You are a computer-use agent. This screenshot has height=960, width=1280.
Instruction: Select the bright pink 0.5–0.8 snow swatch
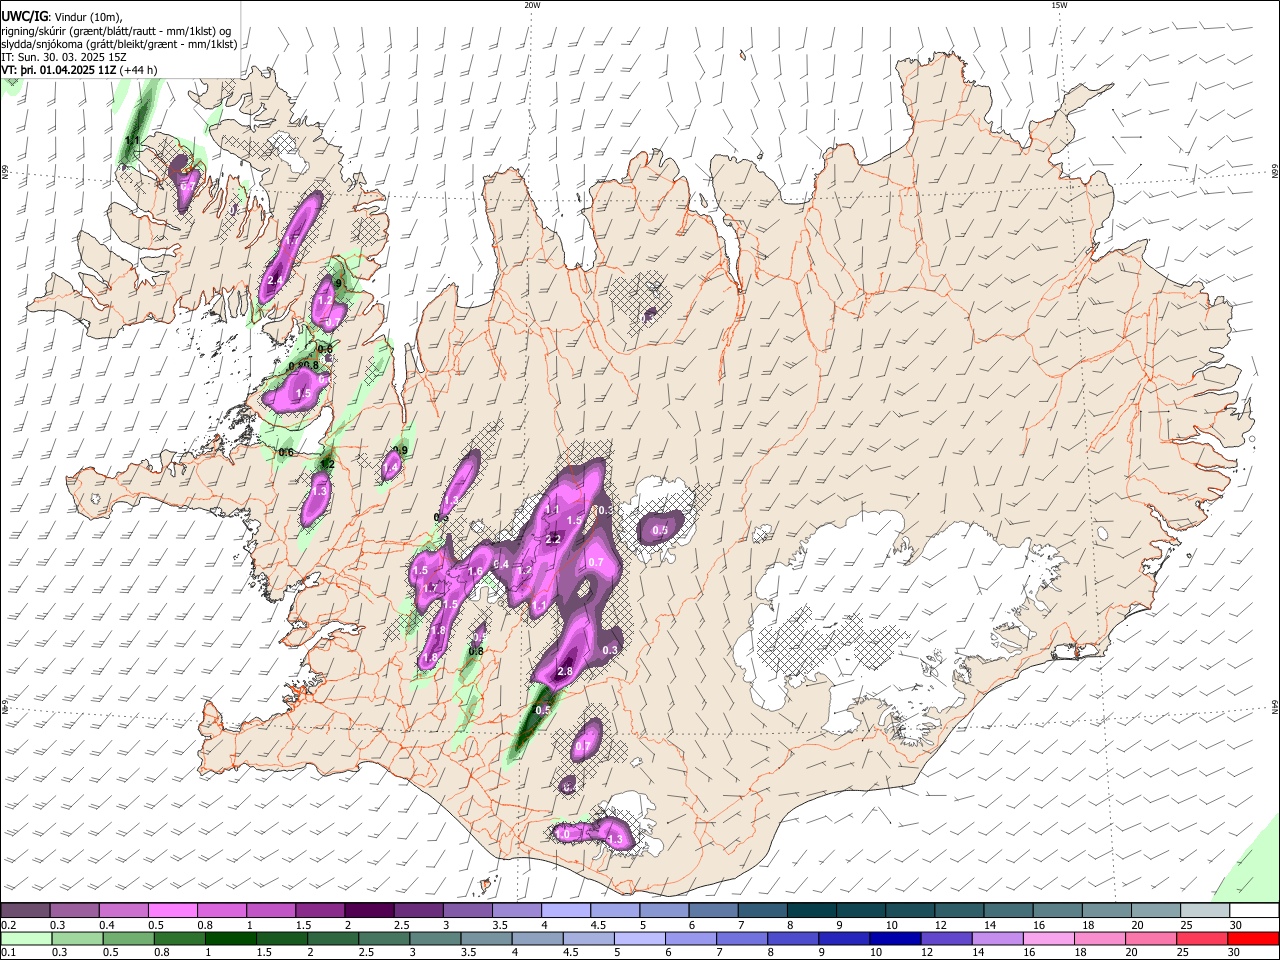(173, 910)
